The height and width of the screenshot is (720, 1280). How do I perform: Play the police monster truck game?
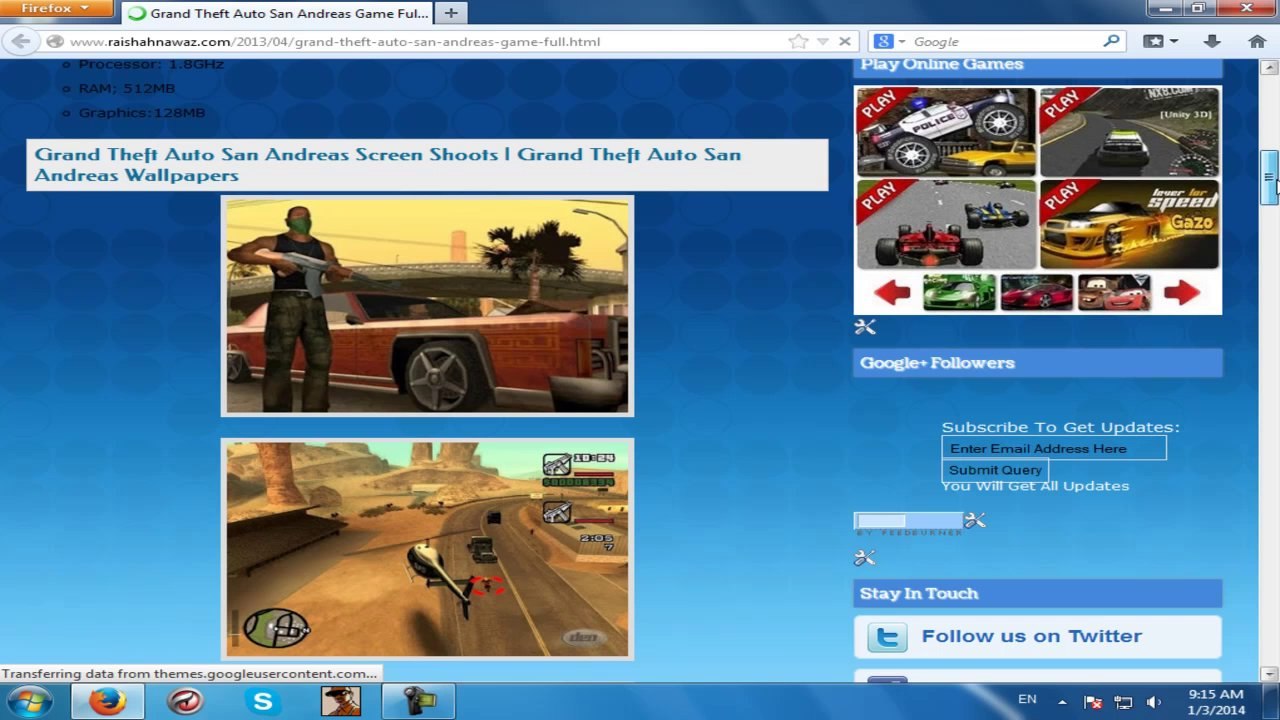[946, 132]
